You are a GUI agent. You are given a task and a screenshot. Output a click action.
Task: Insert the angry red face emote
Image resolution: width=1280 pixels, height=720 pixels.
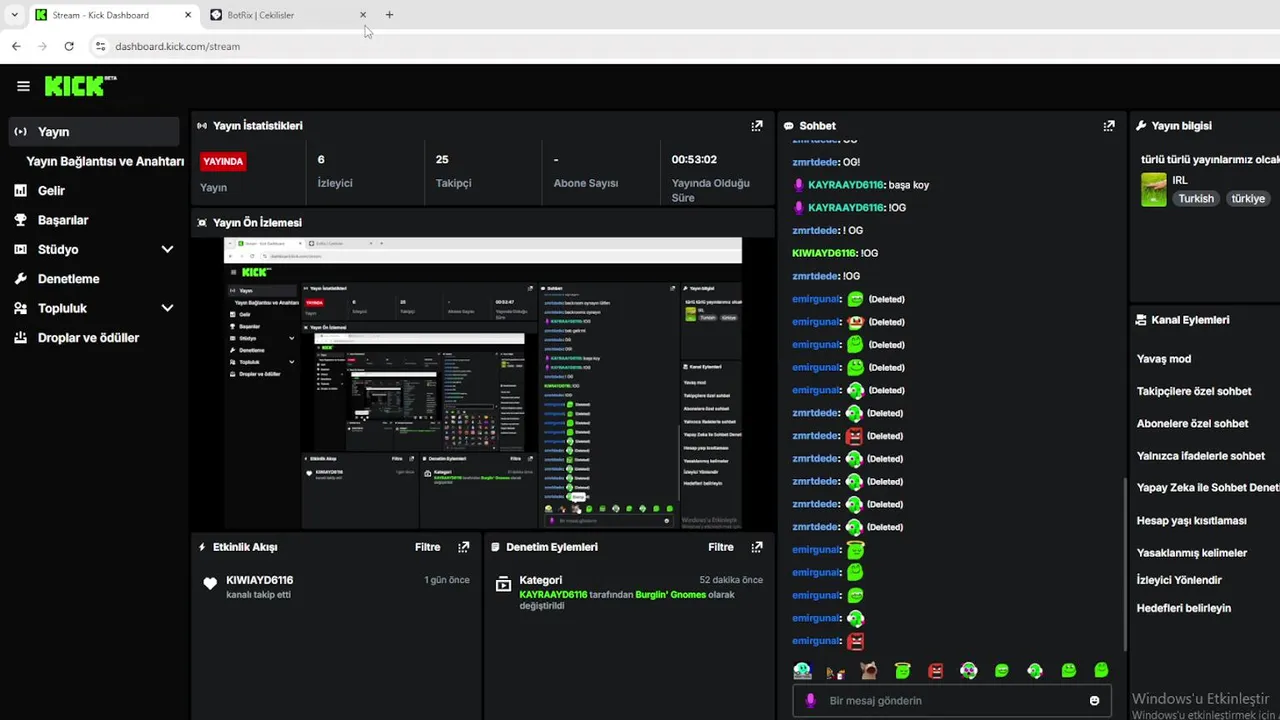point(936,671)
